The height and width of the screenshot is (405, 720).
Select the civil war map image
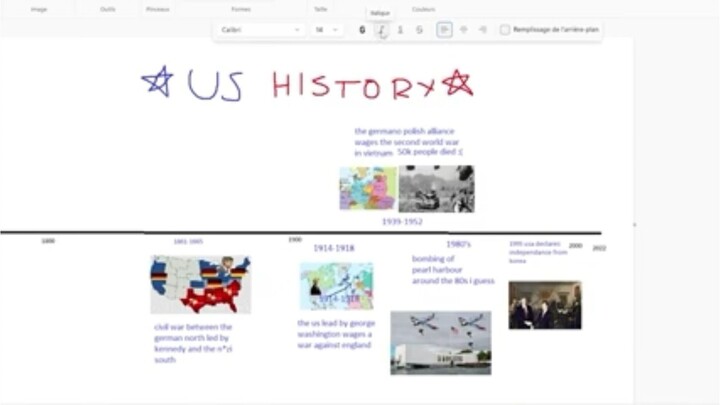coord(200,284)
